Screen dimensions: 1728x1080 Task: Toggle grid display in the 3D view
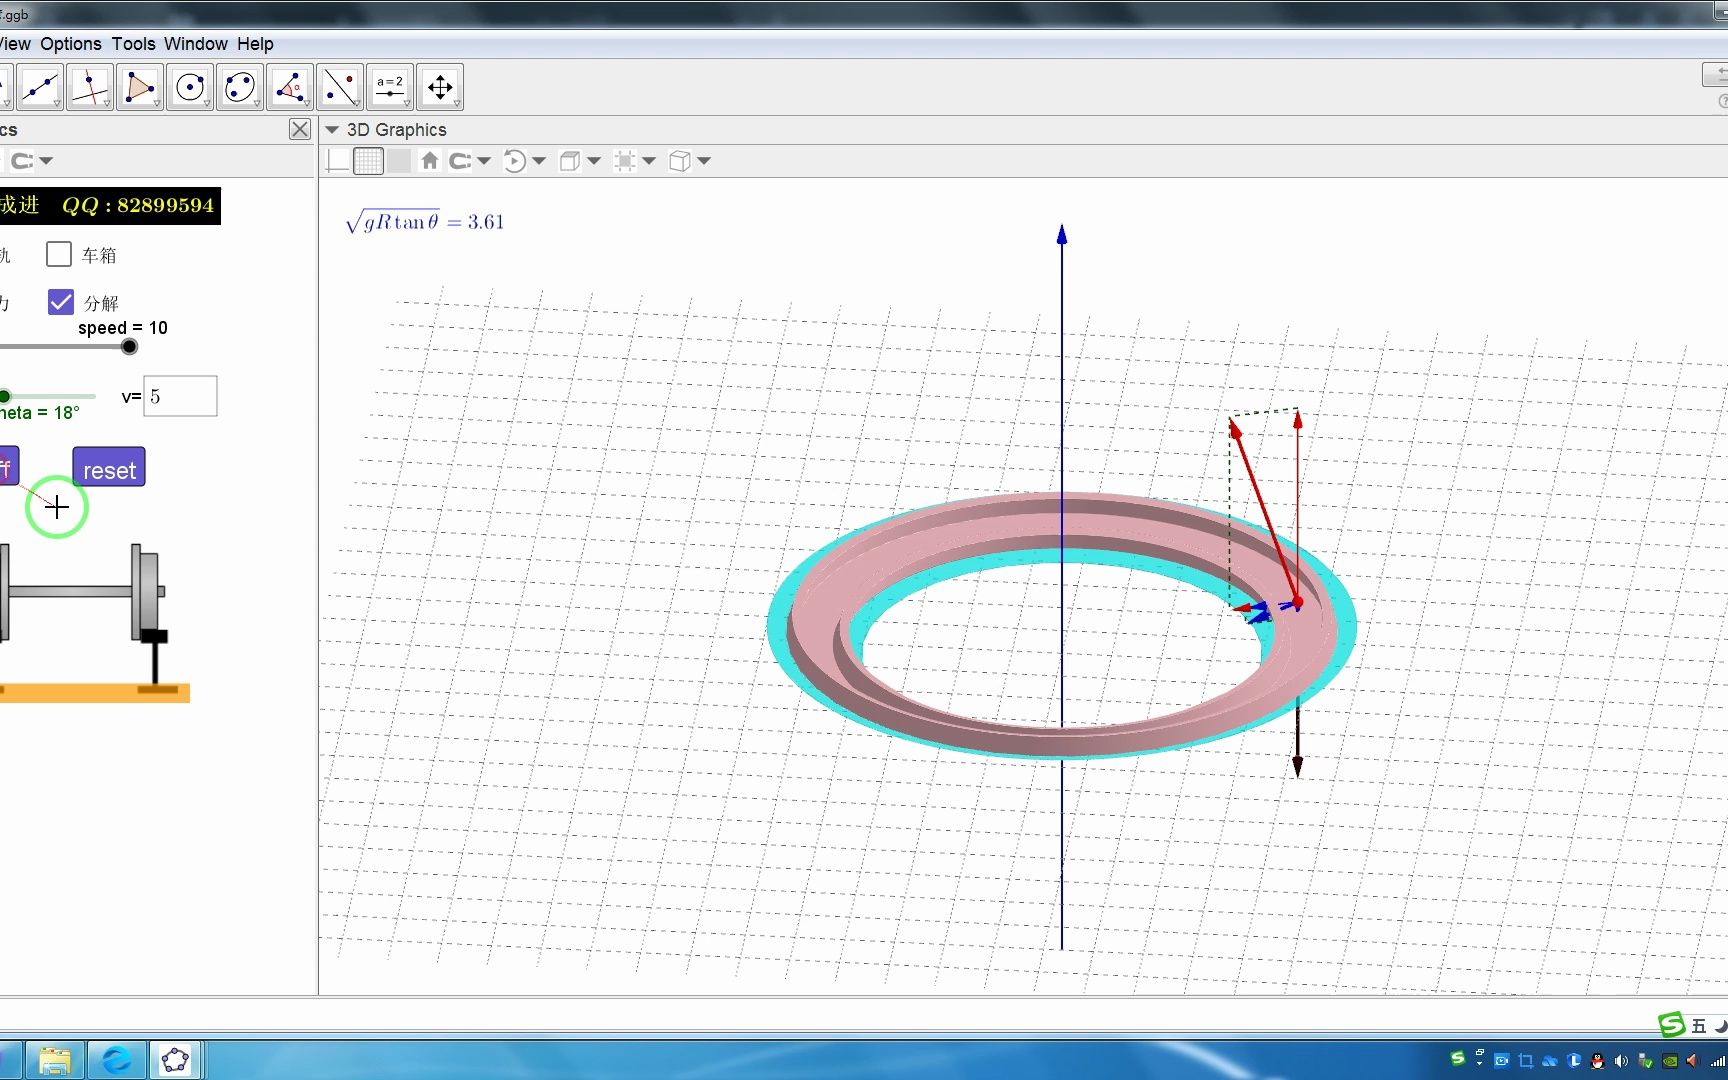[368, 160]
